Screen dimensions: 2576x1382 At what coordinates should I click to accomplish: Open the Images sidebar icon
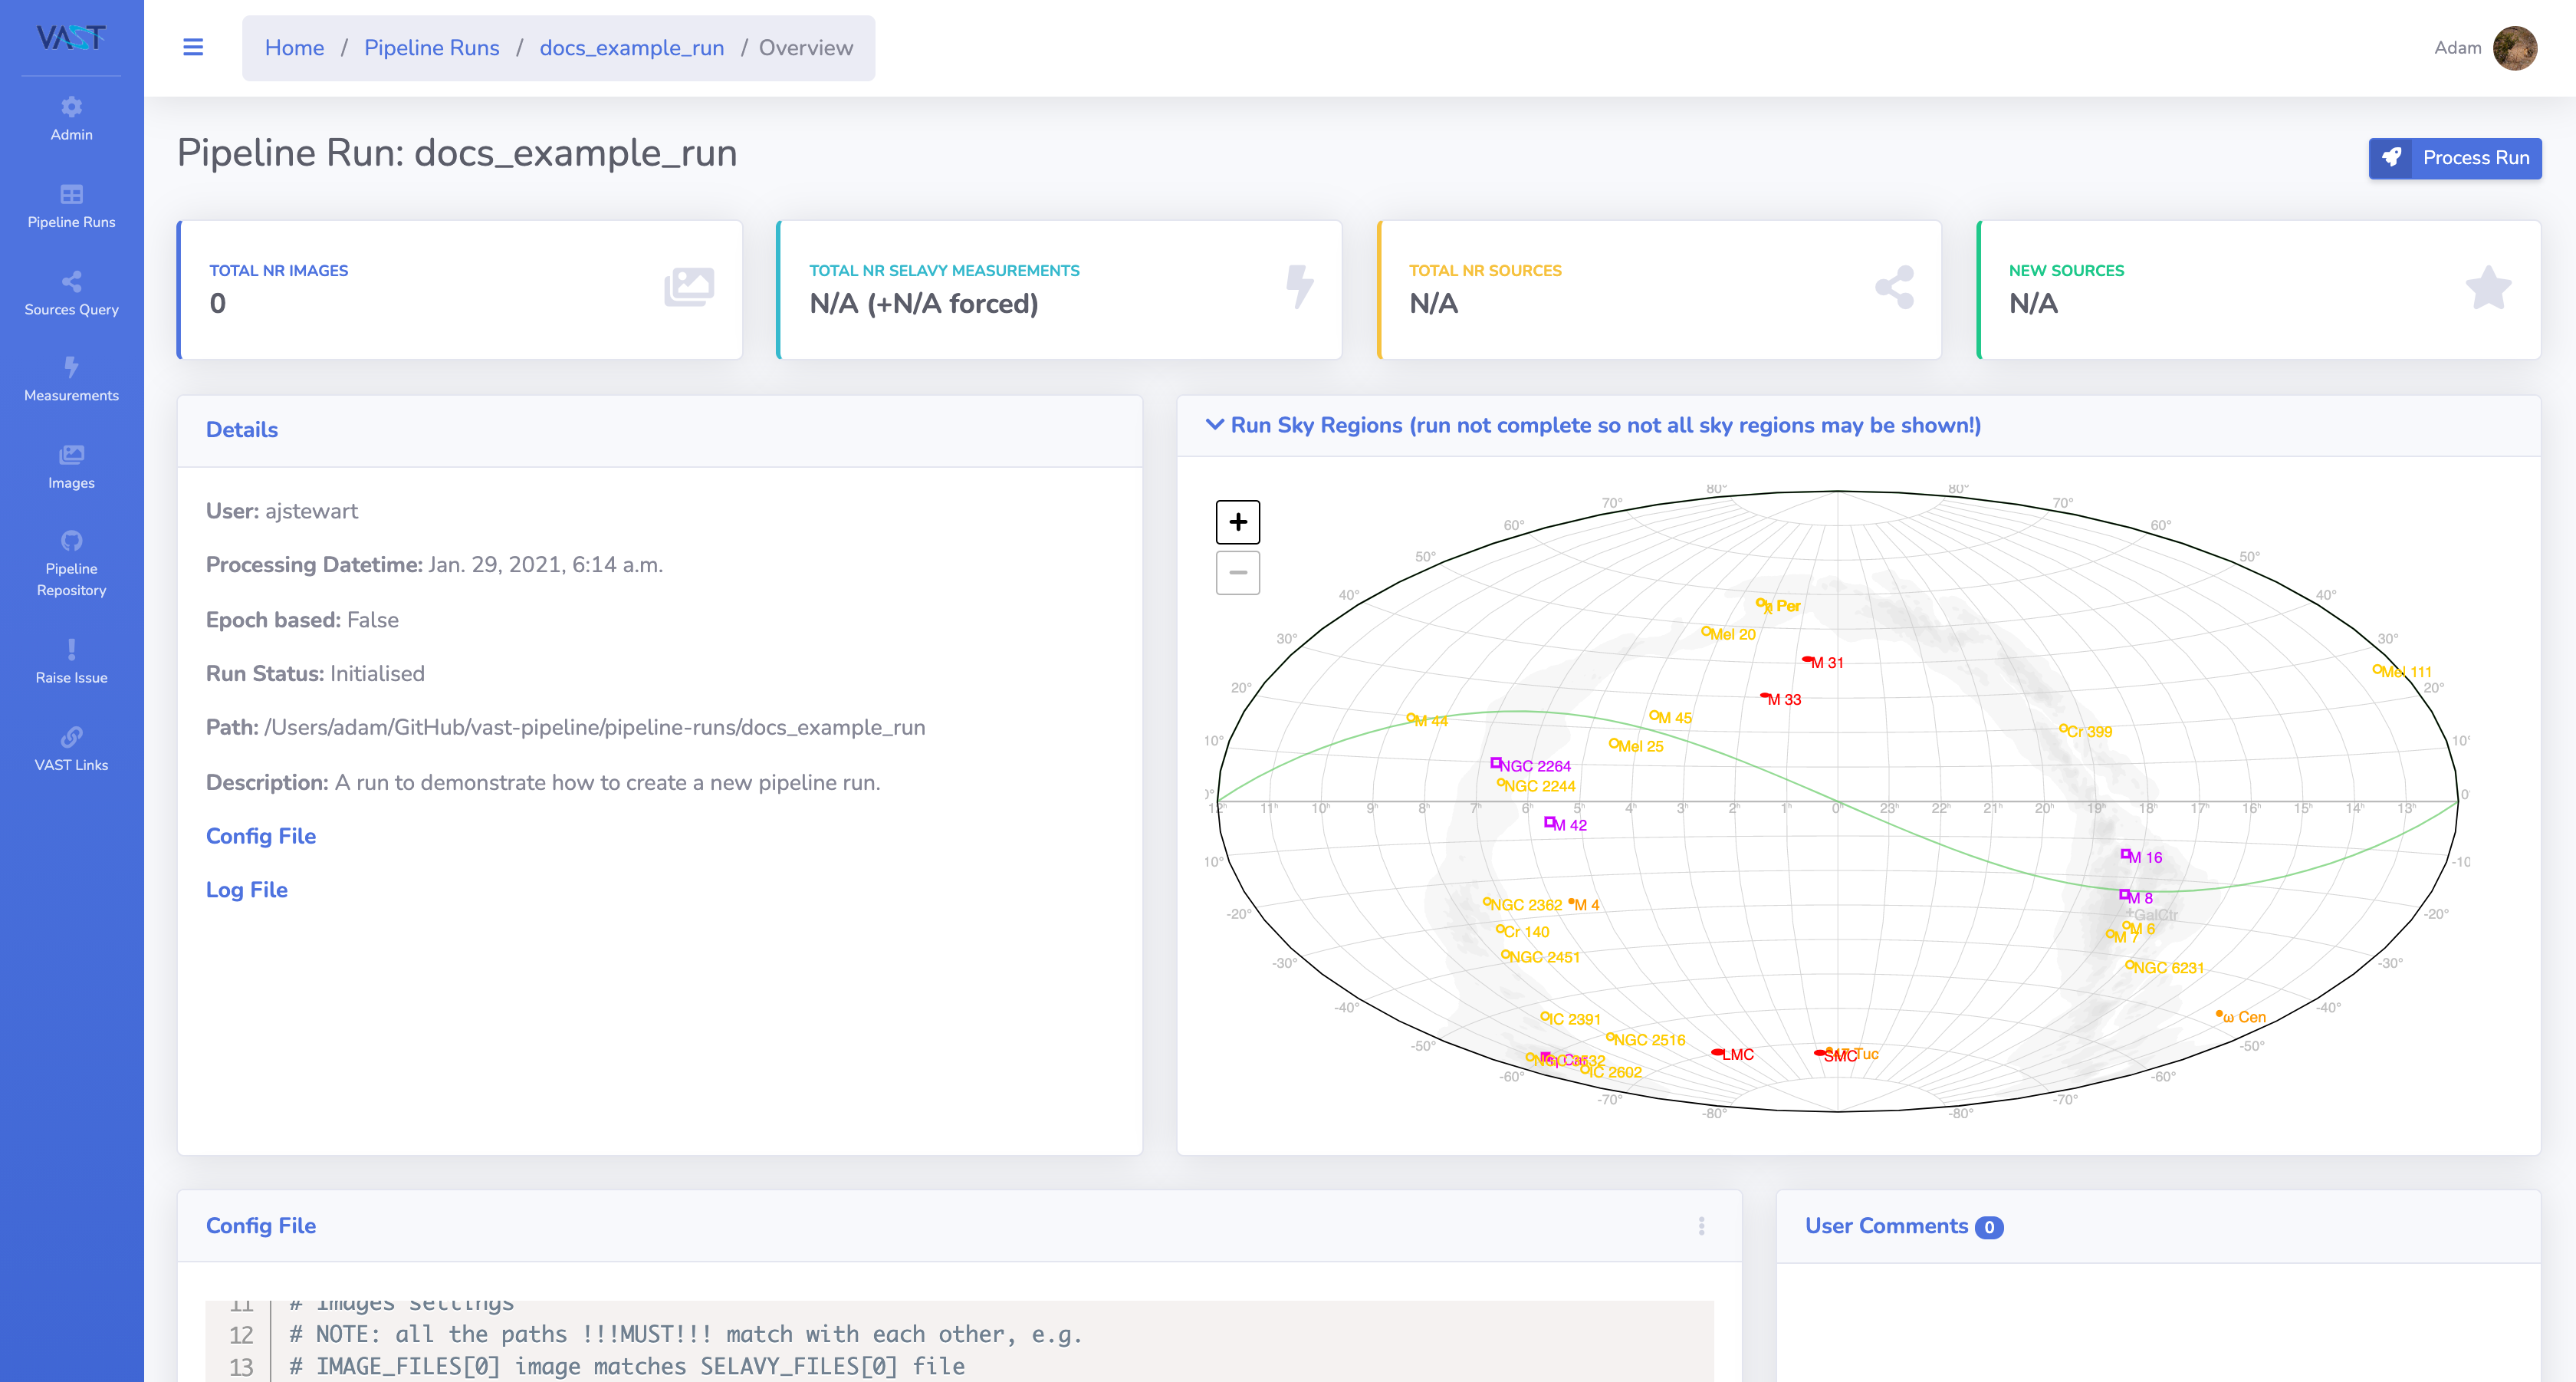71,455
